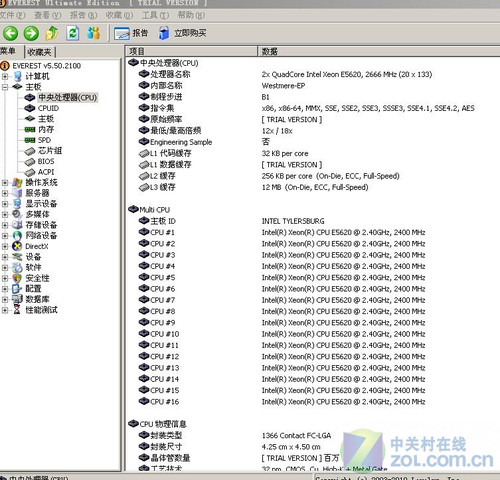Expand the 显示设备 tree node

5,204
